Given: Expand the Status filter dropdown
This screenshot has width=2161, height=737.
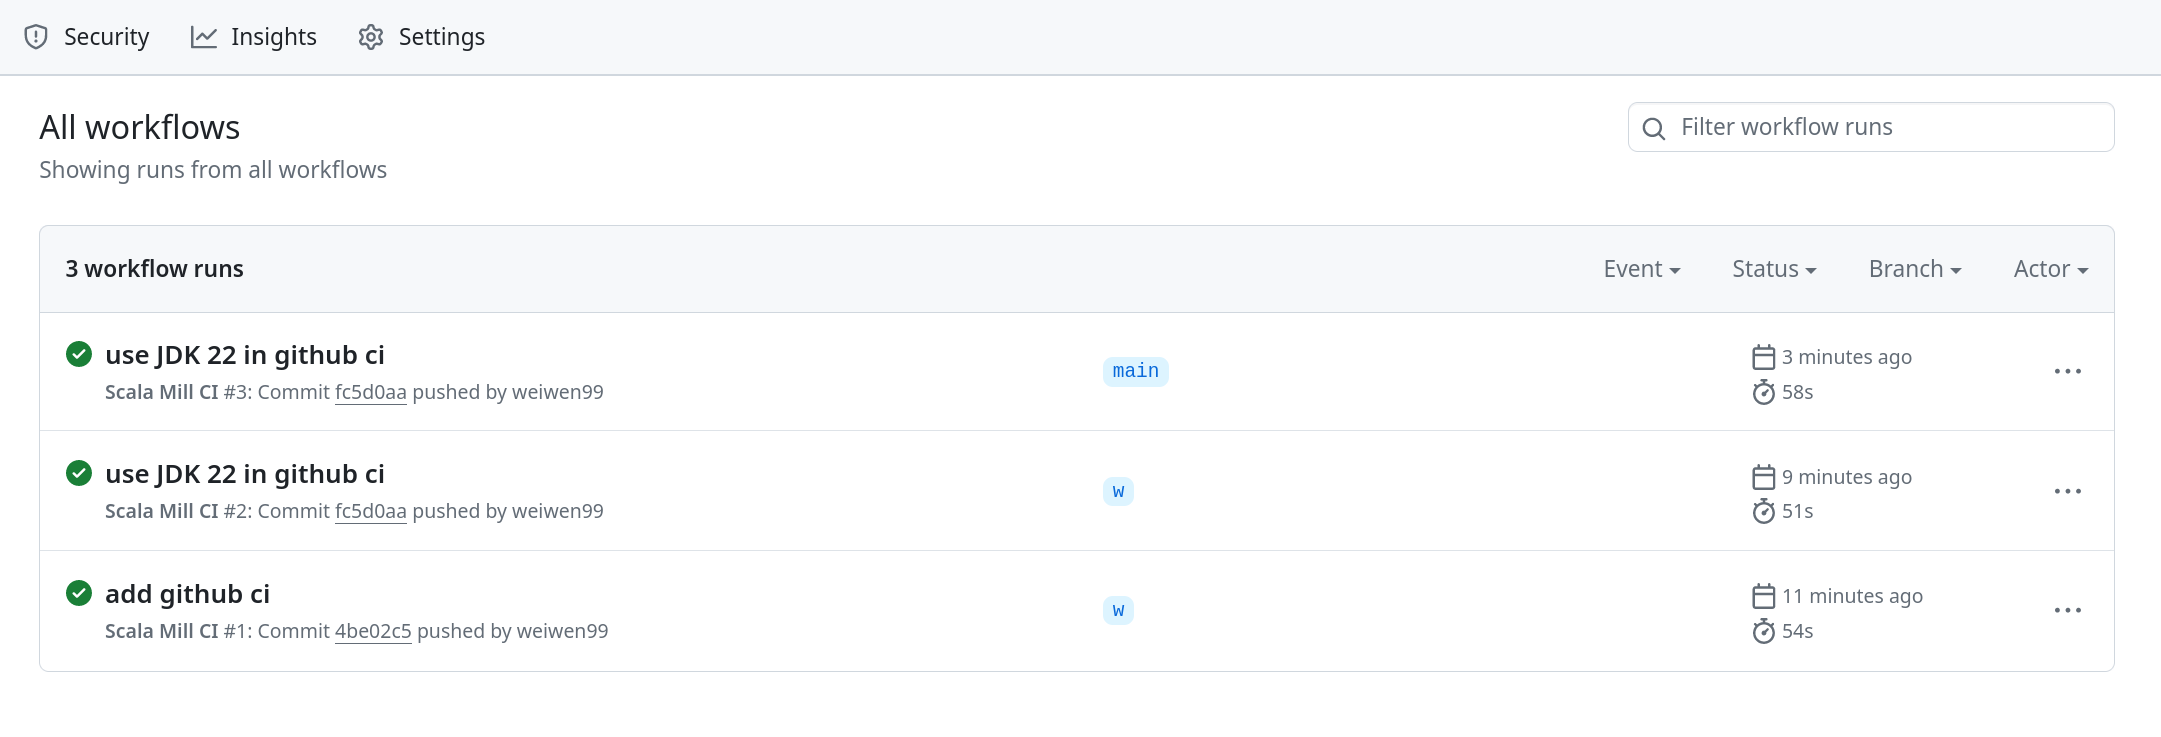Looking at the screenshot, I should [1774, 269].
